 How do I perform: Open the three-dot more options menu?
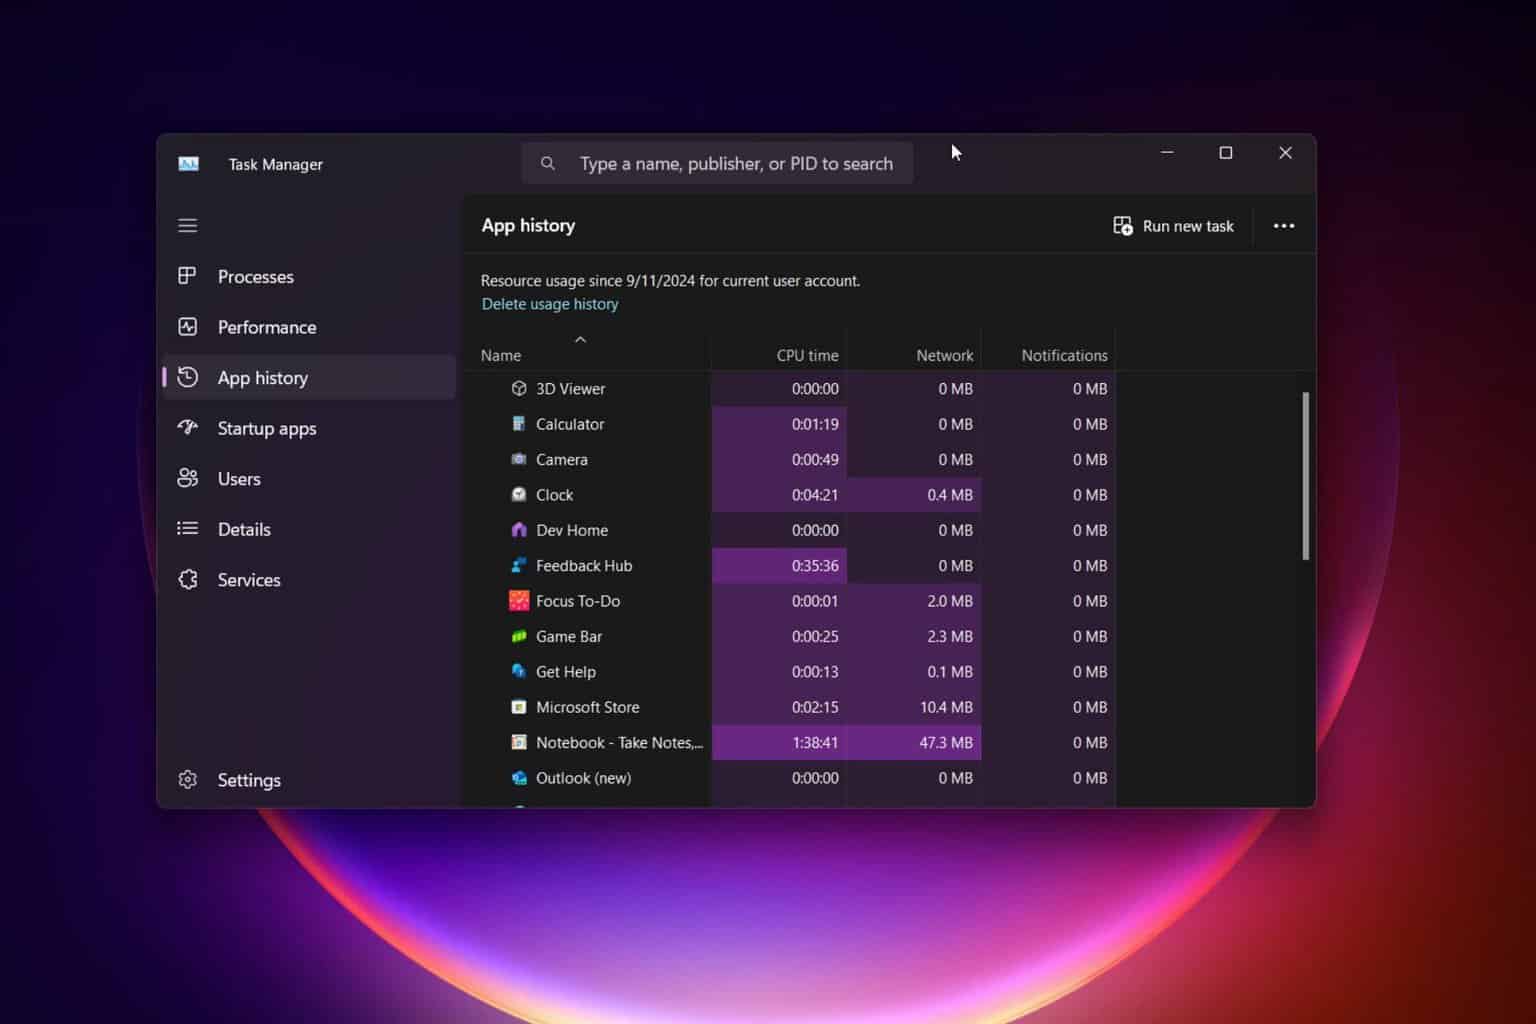(1284, 226)
